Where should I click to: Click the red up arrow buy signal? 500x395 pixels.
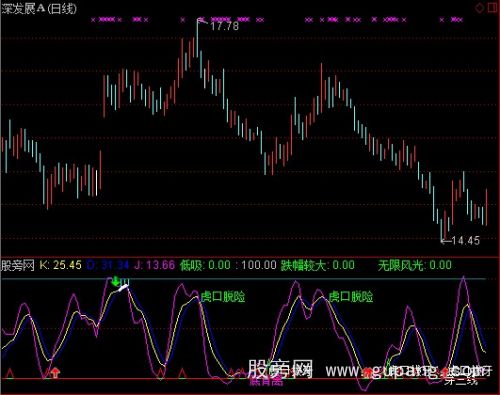(55, 372)
